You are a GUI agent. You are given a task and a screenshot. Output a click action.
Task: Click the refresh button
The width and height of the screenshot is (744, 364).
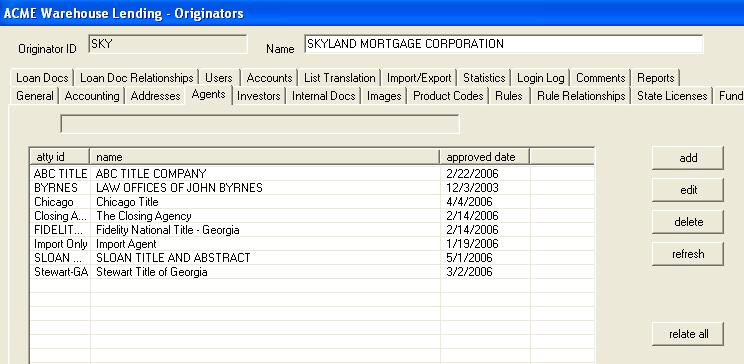tap(688, 254)
